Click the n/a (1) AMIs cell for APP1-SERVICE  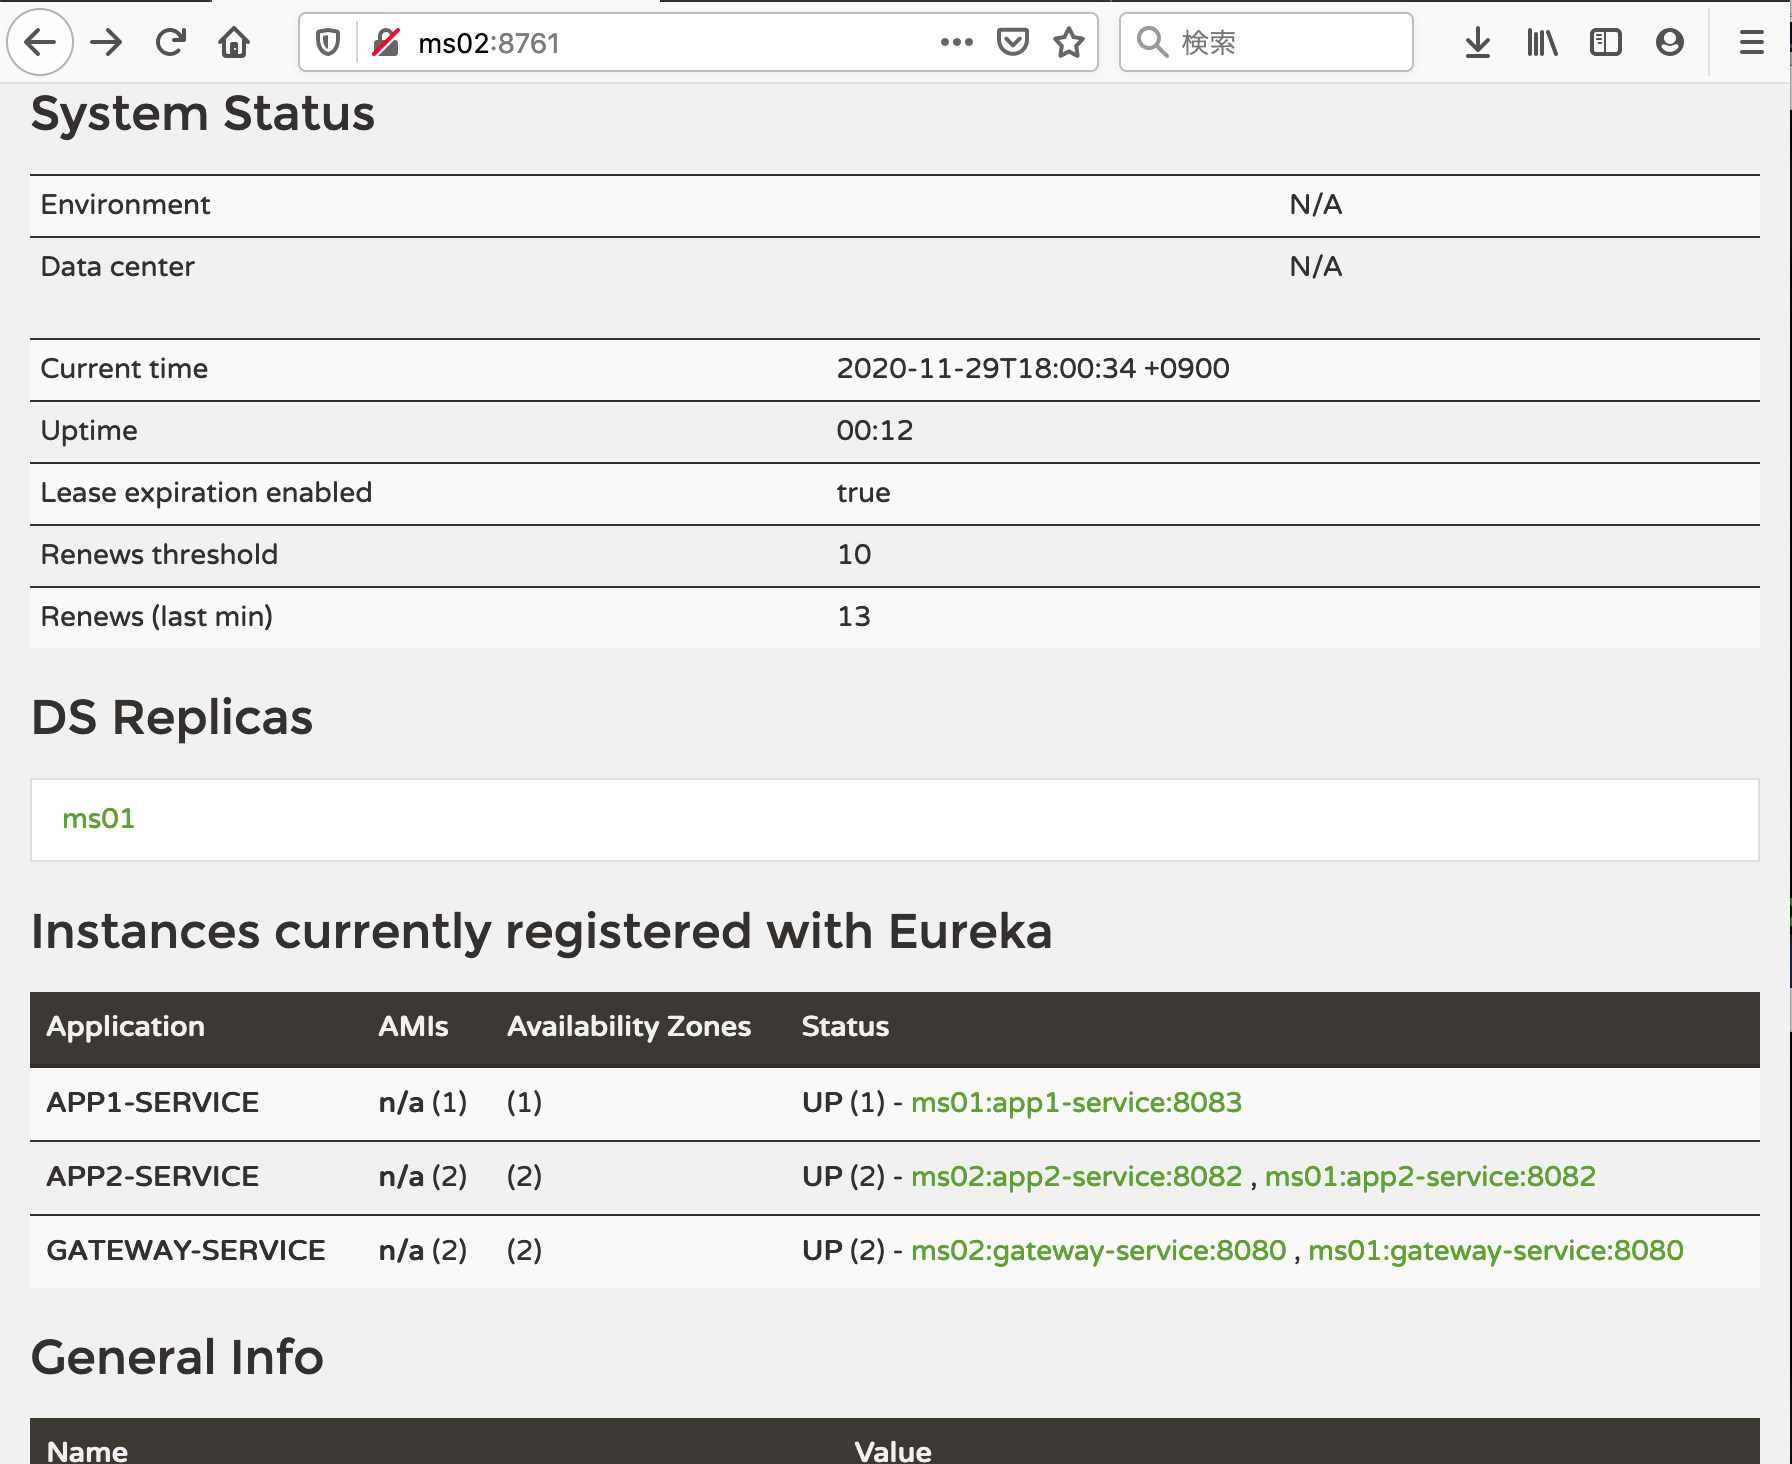422,1103
